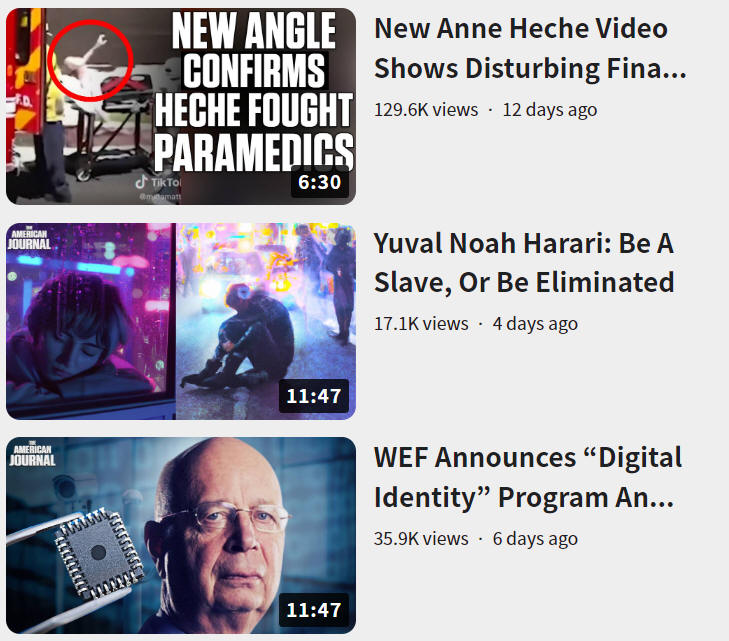Image resolution: width=729 pixels, height=641 pixels.
Task: Click the American Journal logo on Harari thumbnail
Action: (29, 239)
